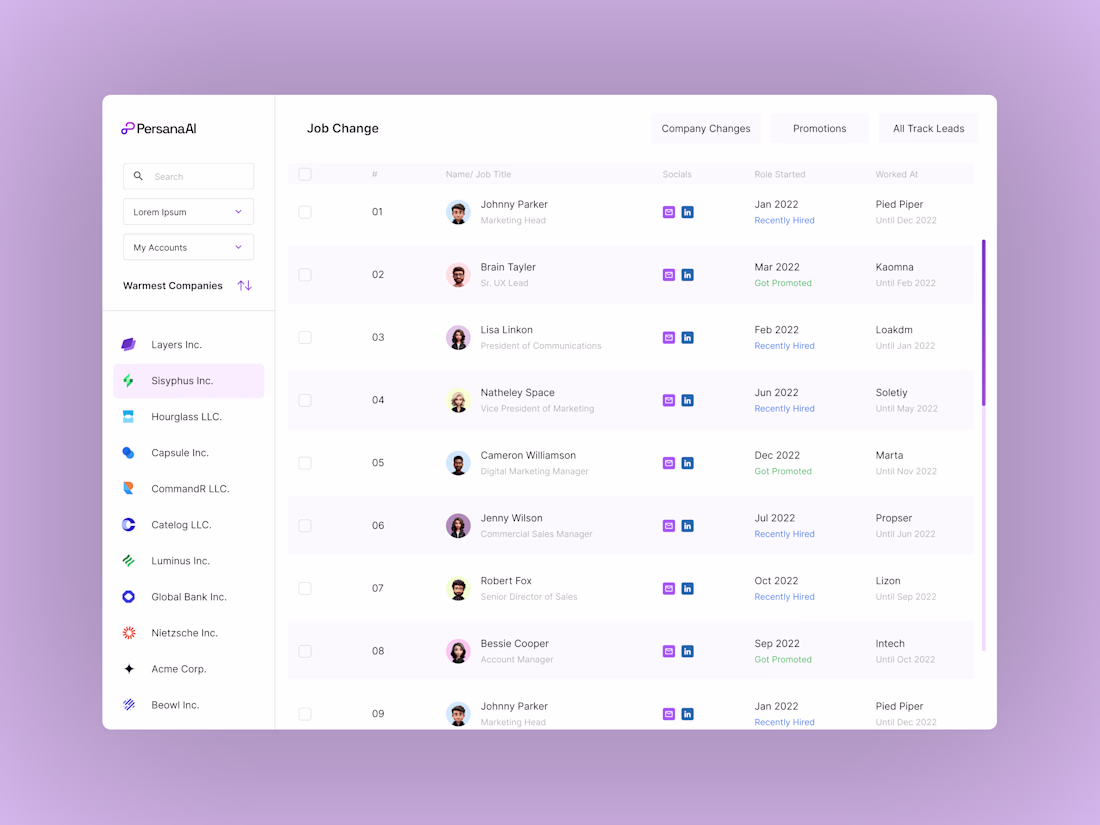Expand the My Accounts dropdown

[x=188, y=247]
